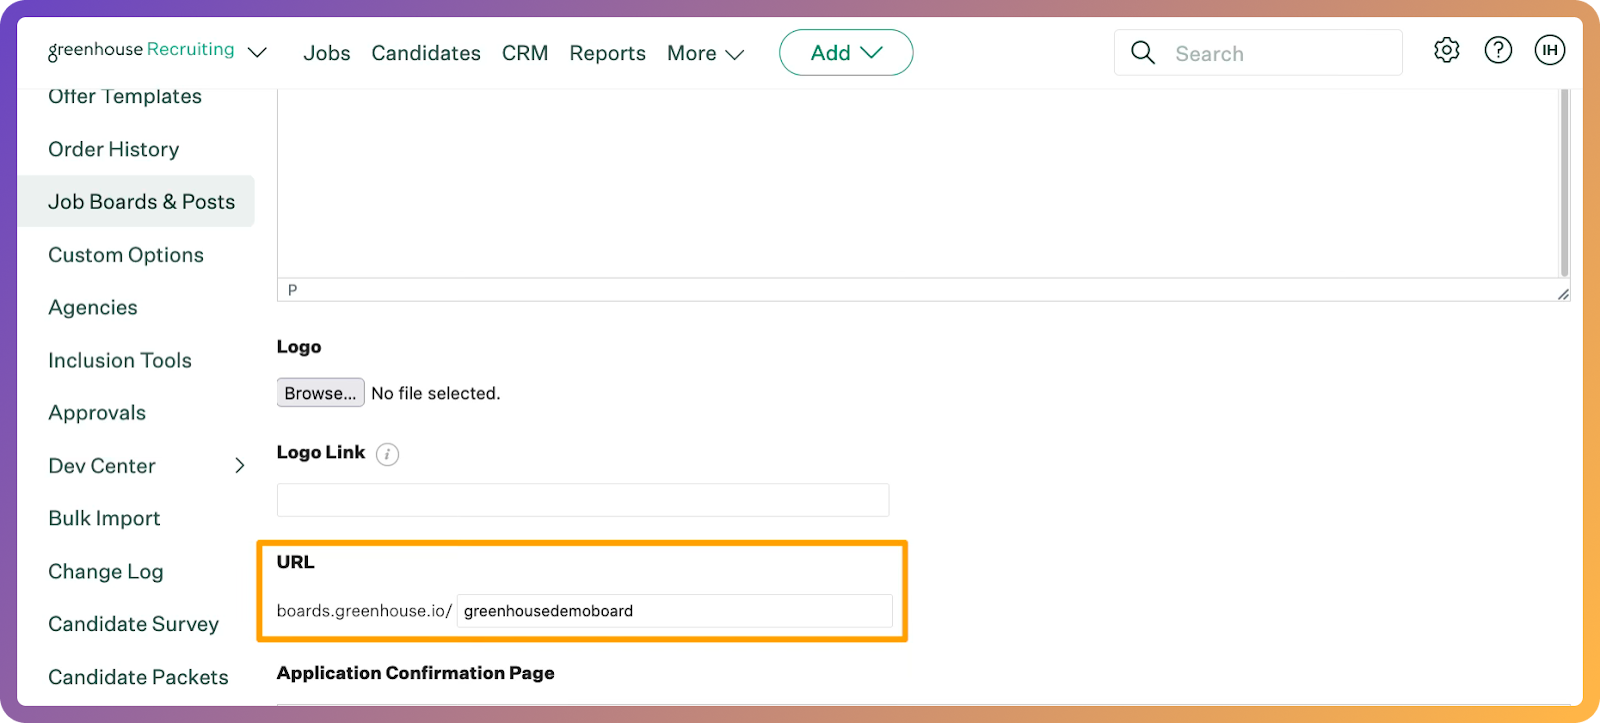Click the Logo Link info icon

click(x=387, y=454)
